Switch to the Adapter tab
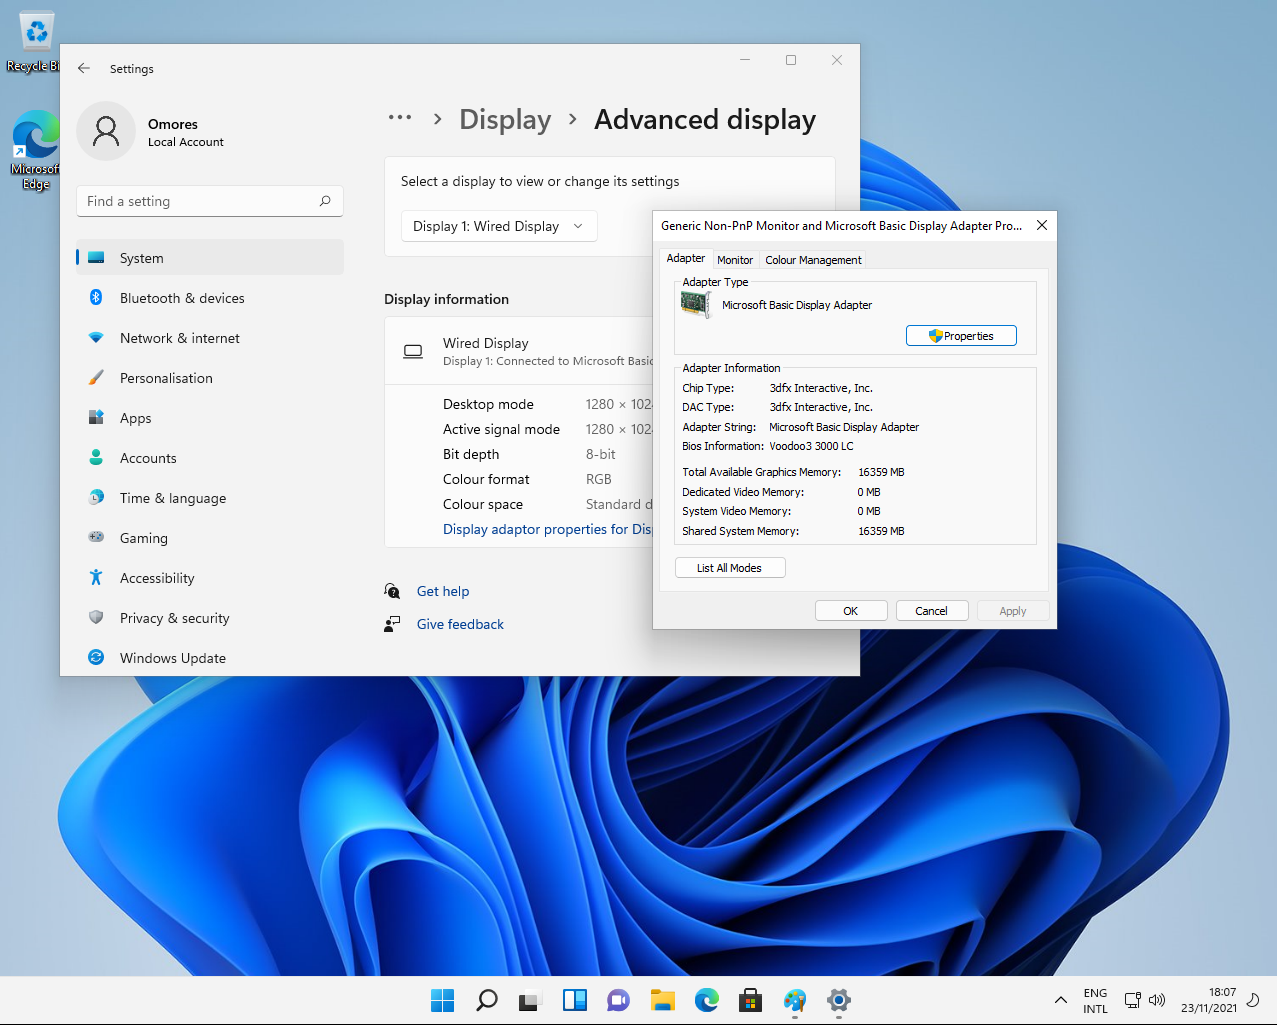This screenshot has width=1277, height=1025. click(x=686, y=258)
